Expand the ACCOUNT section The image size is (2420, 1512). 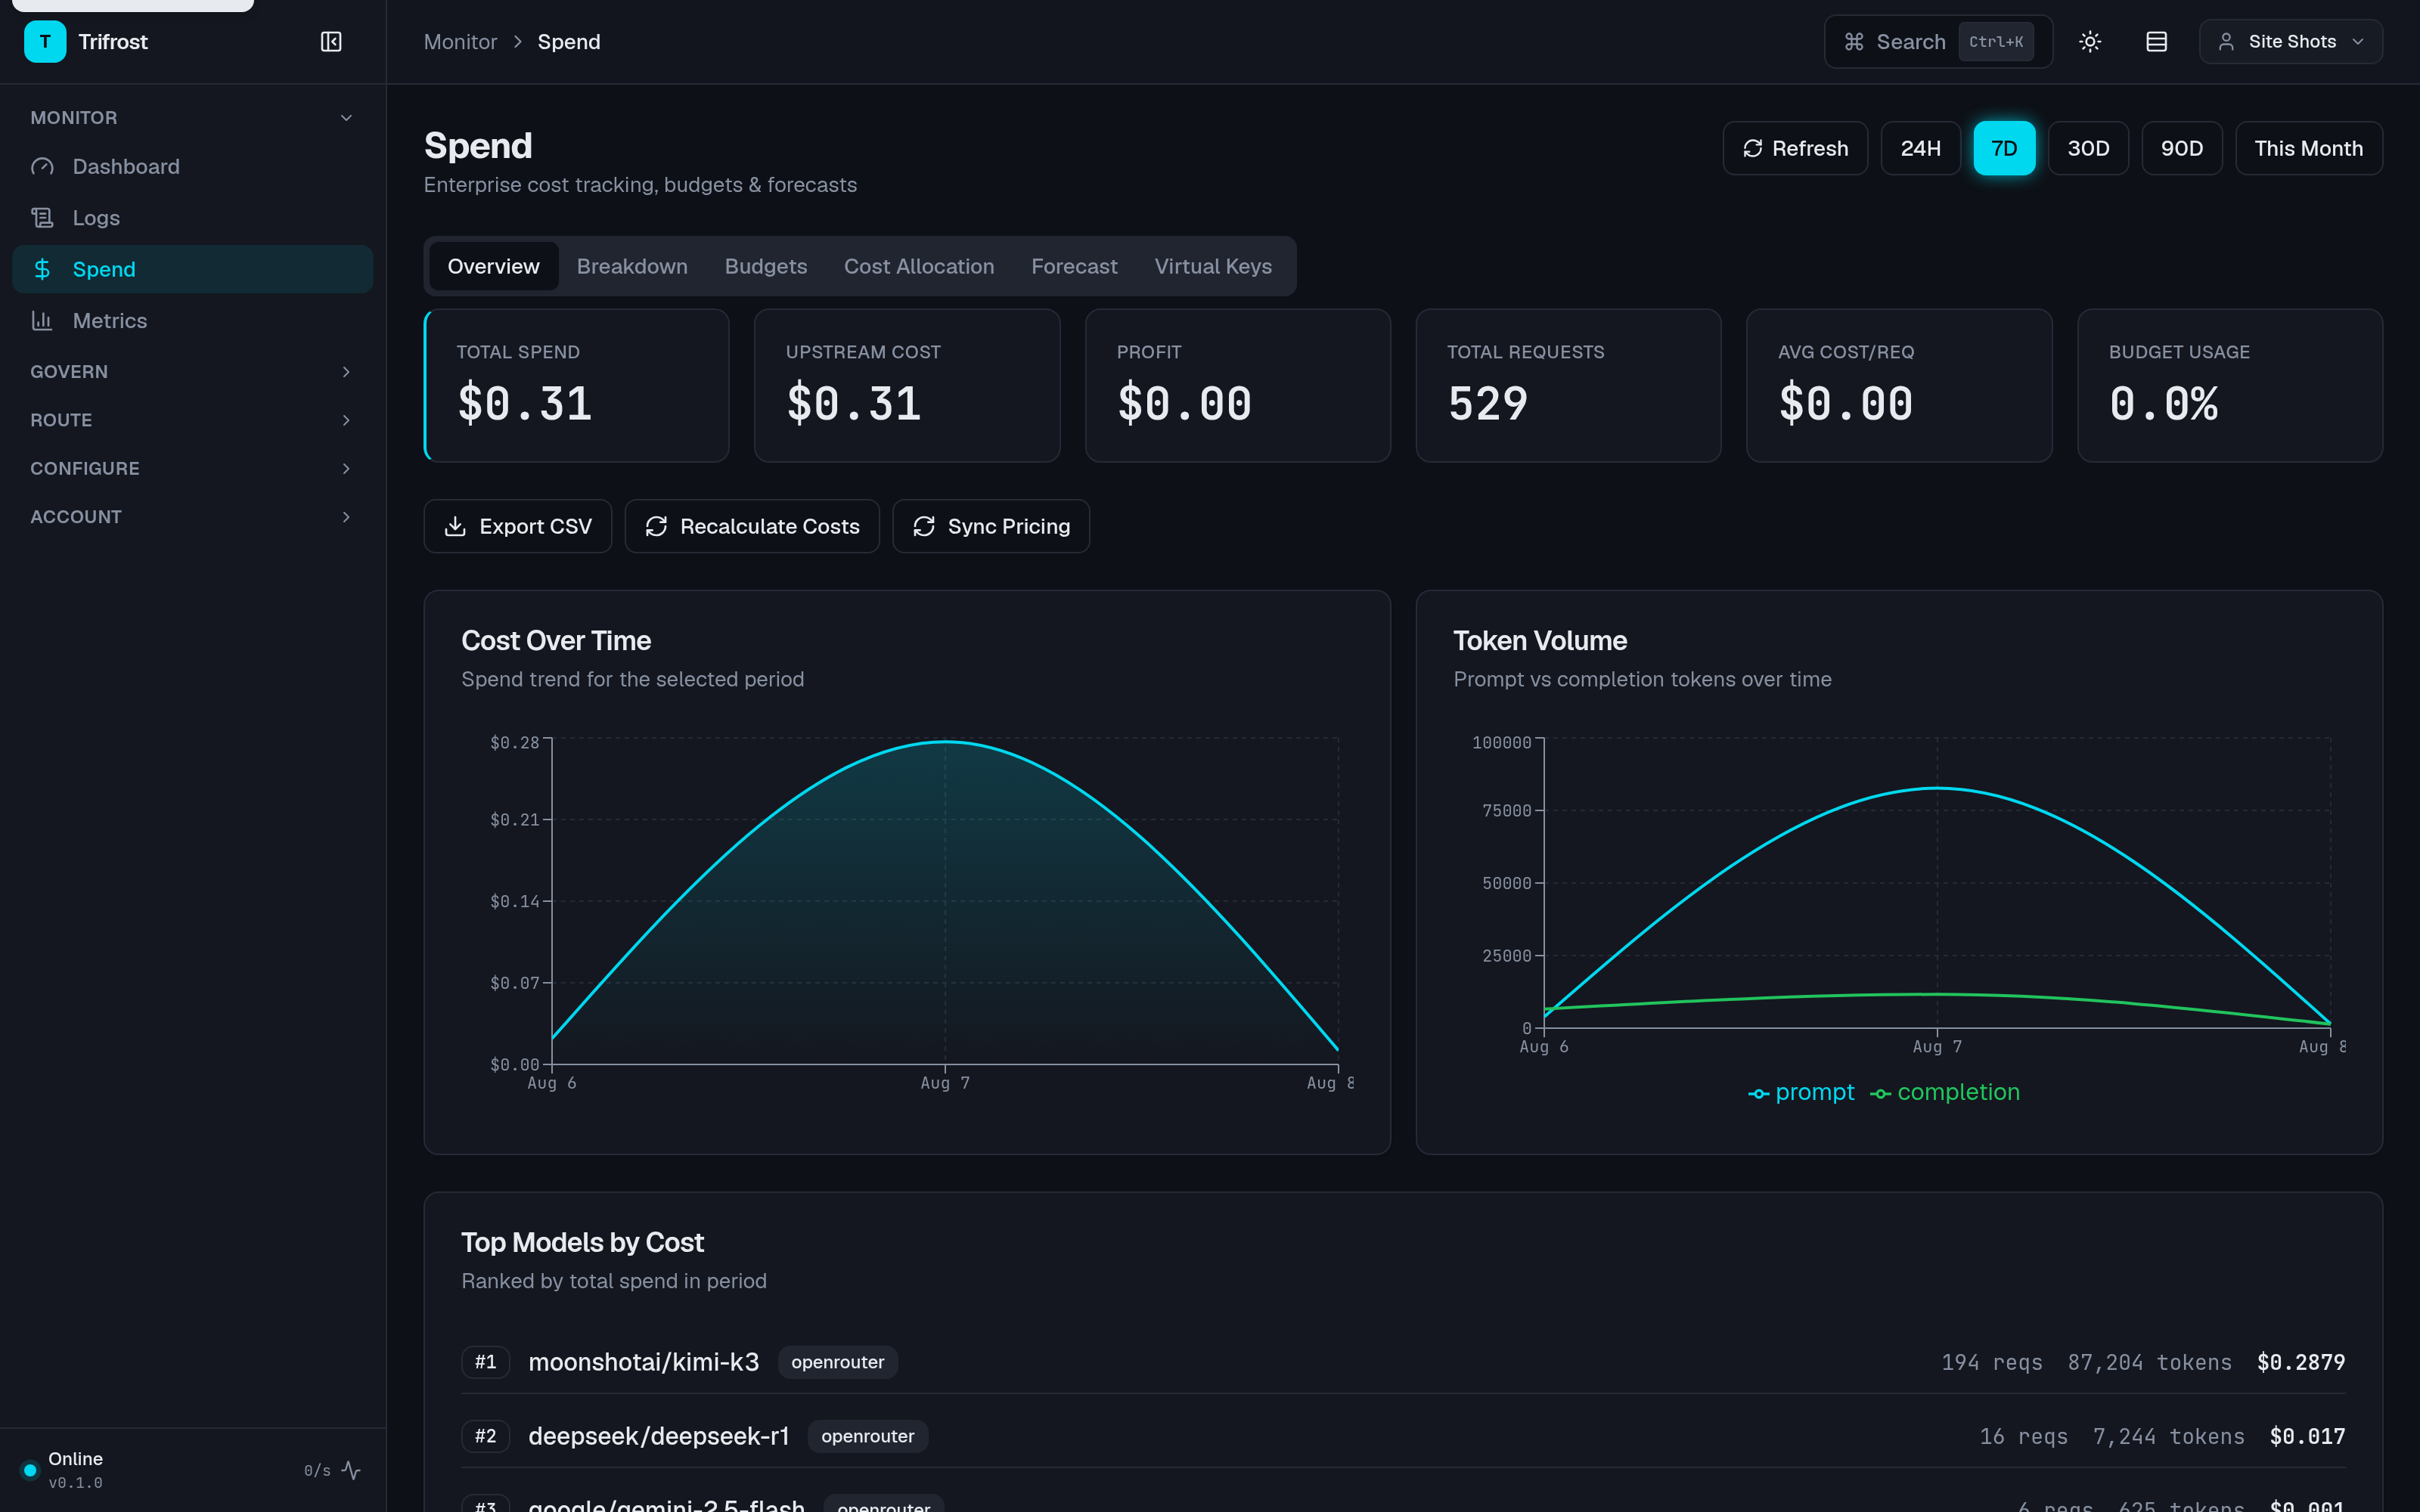coord(192,517)
